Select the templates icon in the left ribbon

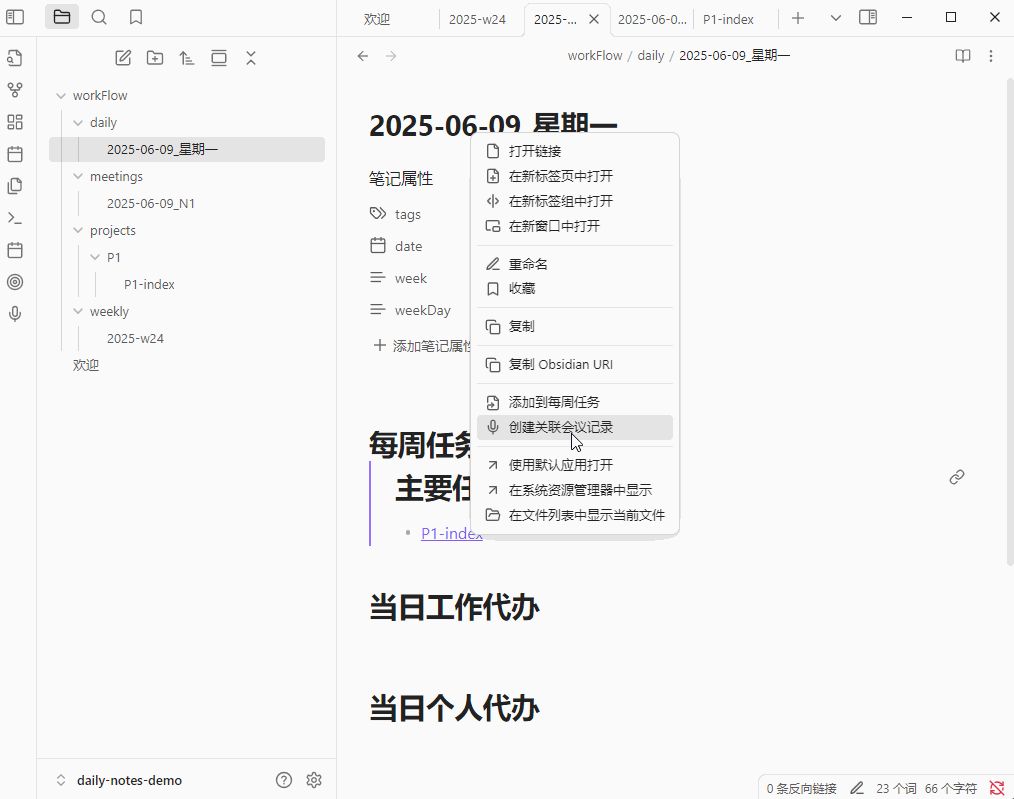(15, 186)
